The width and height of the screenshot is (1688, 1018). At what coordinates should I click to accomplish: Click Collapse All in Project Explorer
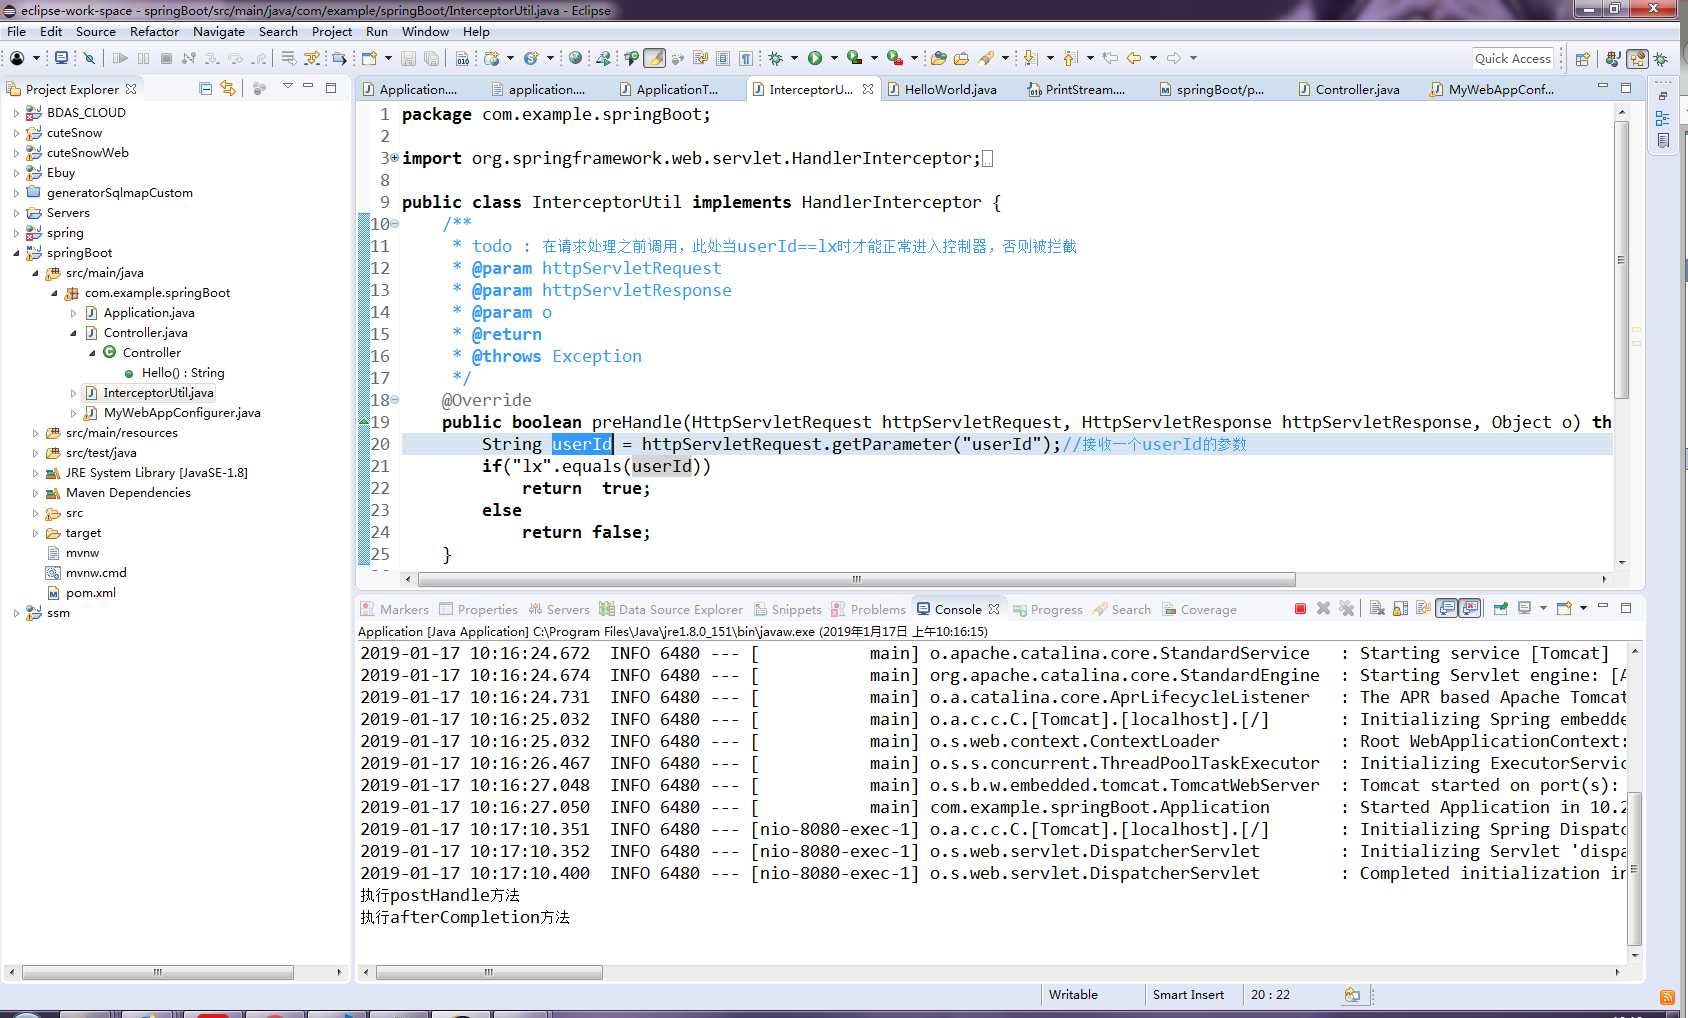[205, 88]
